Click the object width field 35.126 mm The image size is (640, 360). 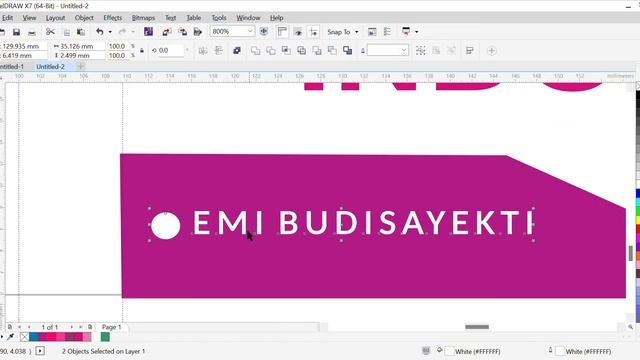pos(78,46)
